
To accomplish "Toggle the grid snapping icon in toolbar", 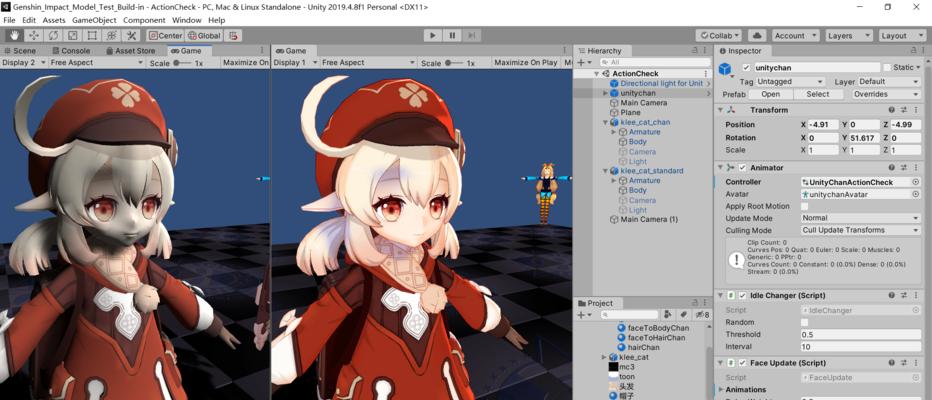I will (x=234, y=36).
